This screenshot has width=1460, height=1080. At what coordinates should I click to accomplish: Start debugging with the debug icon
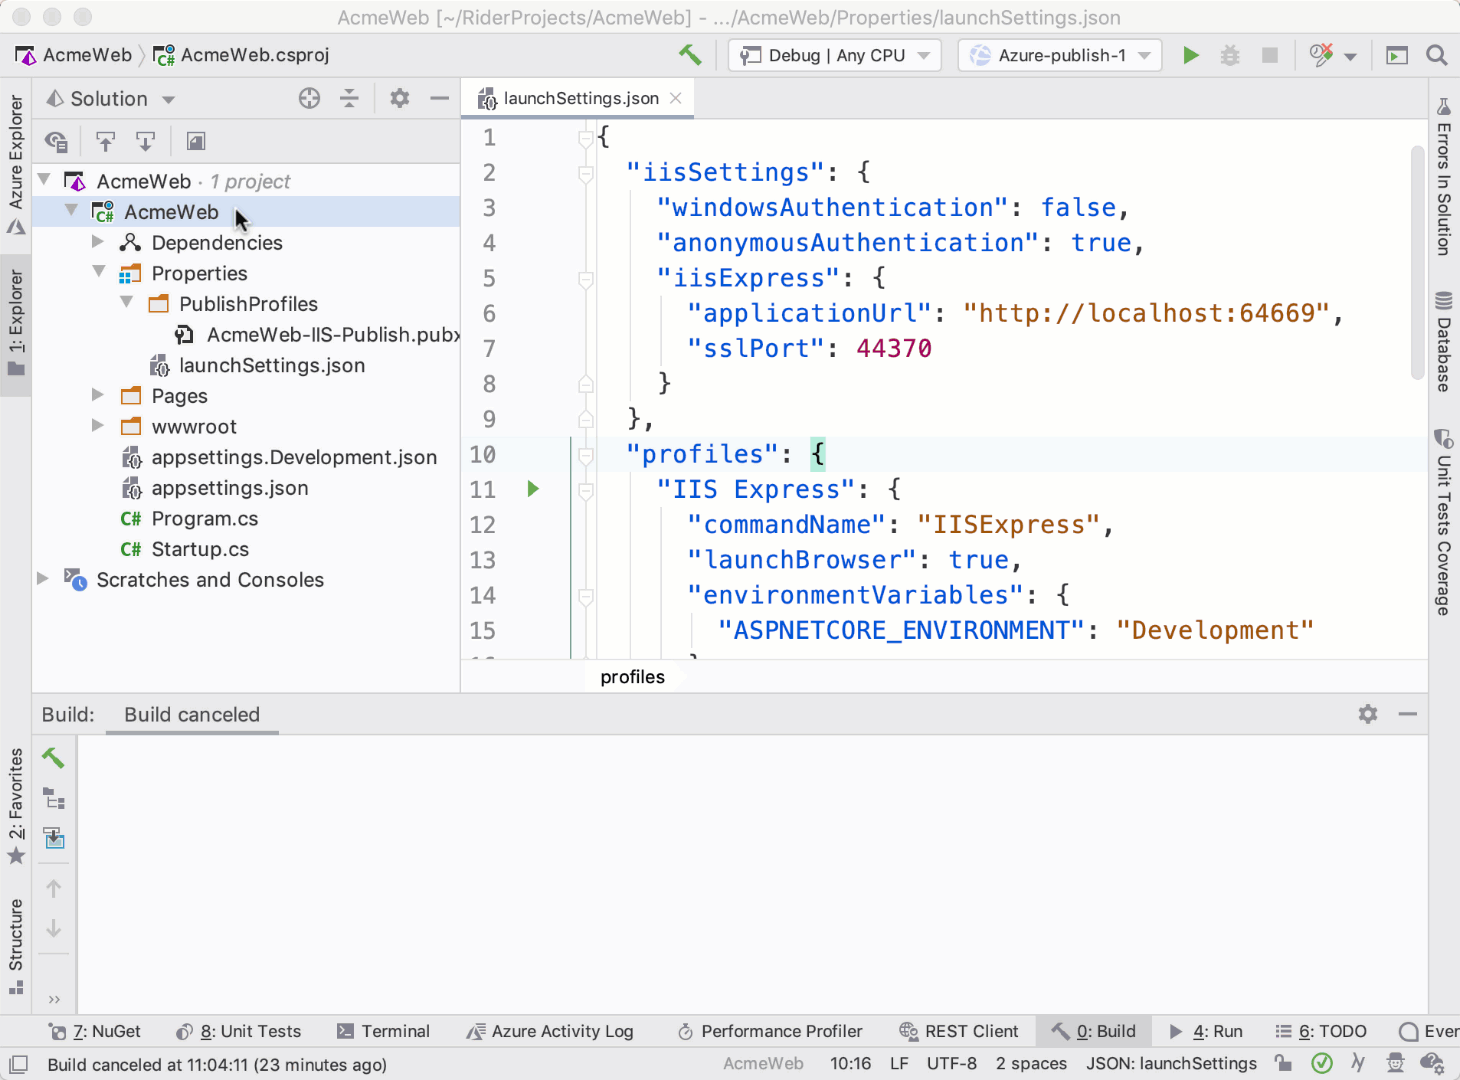pos(1230,55)
